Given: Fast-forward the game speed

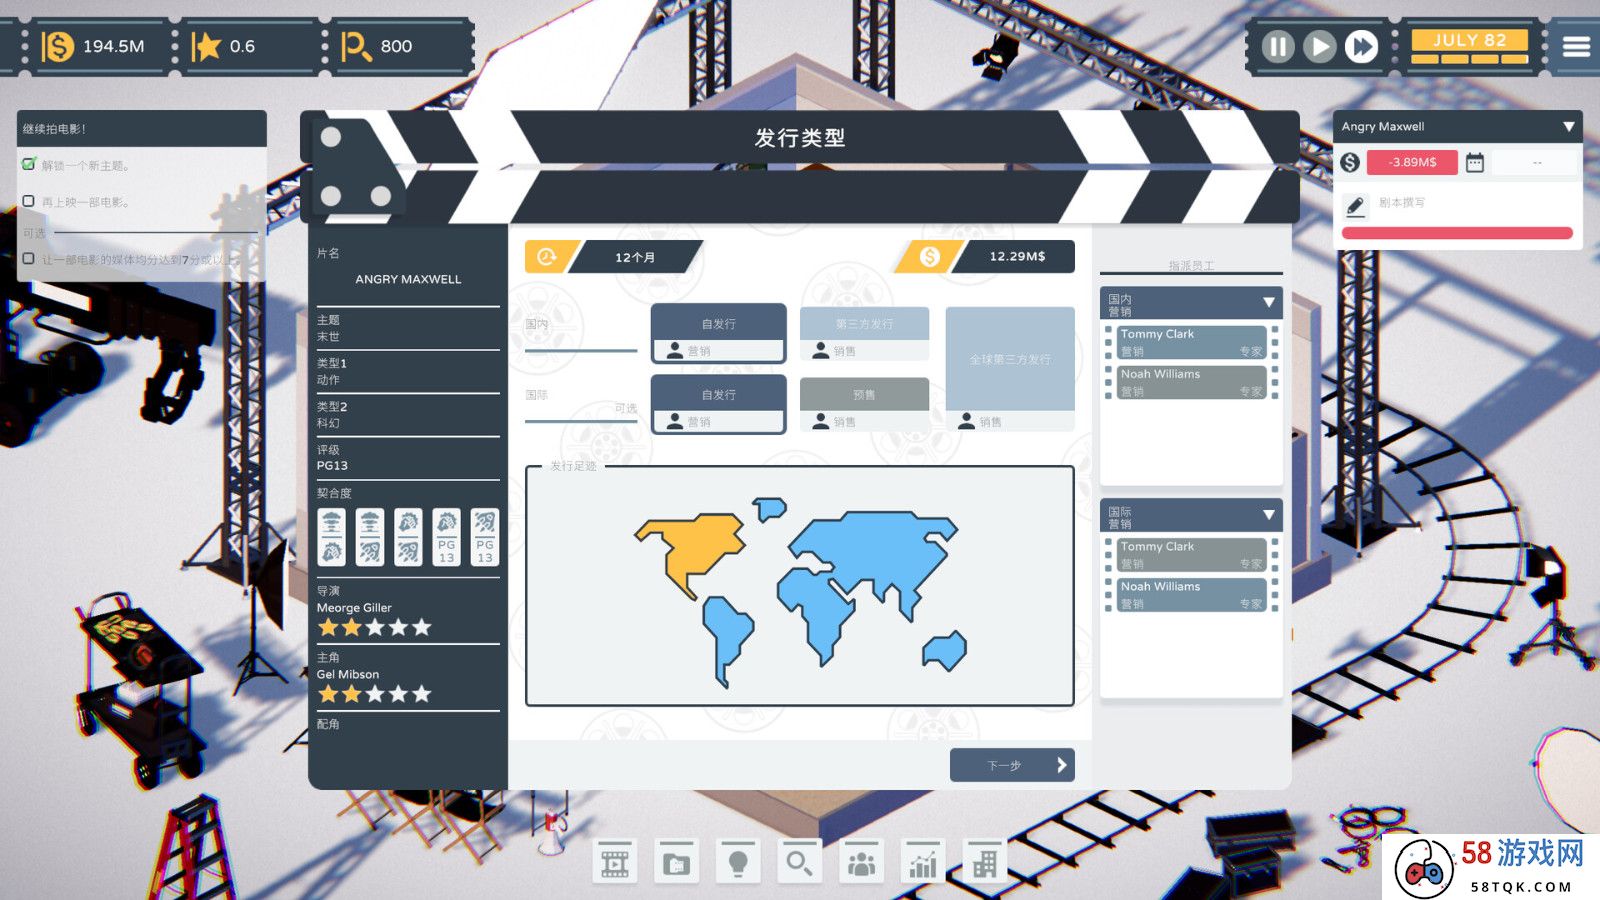Looking at the screenshot, I should [x=1361, y=47].
